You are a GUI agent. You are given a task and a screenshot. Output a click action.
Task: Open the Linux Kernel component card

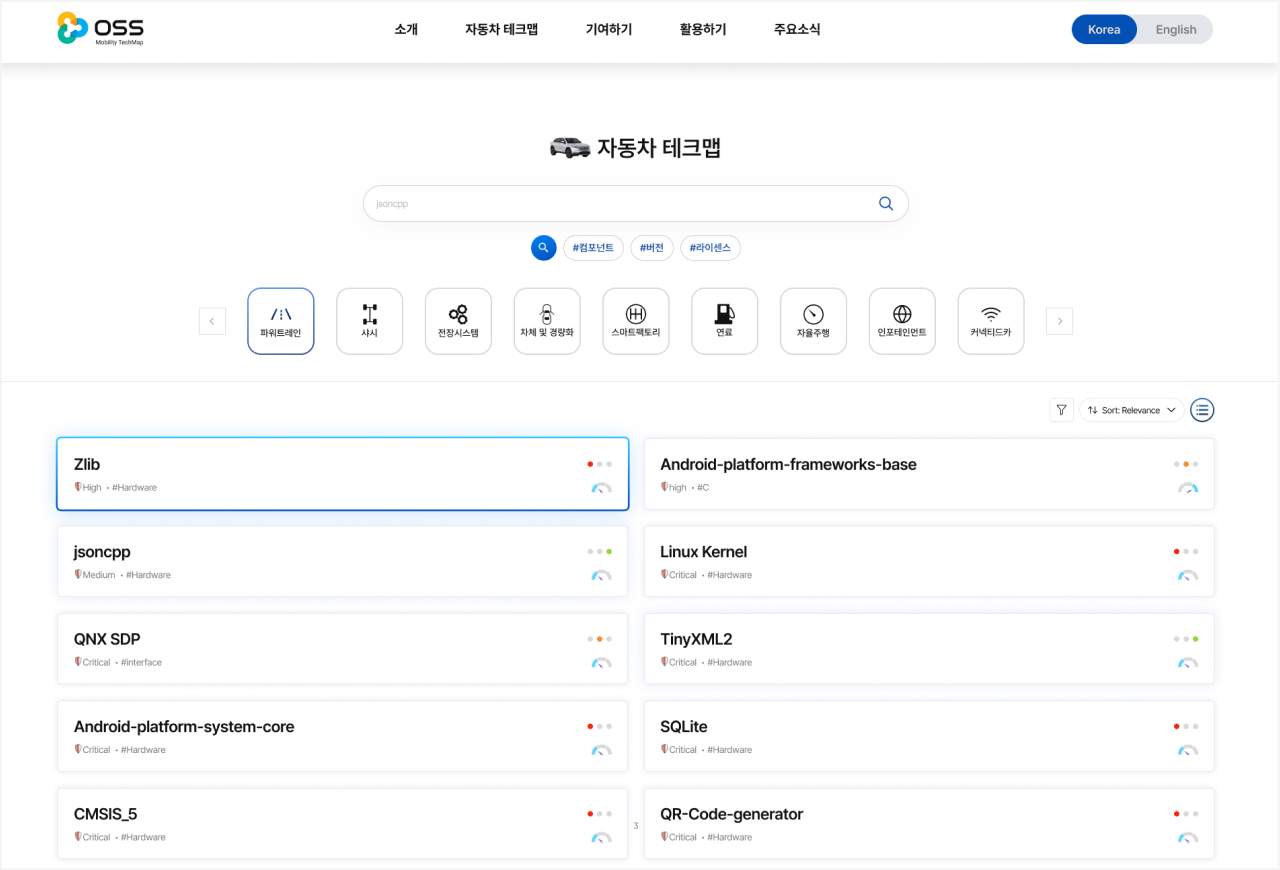pyautogui.click(x=929, y=561)
